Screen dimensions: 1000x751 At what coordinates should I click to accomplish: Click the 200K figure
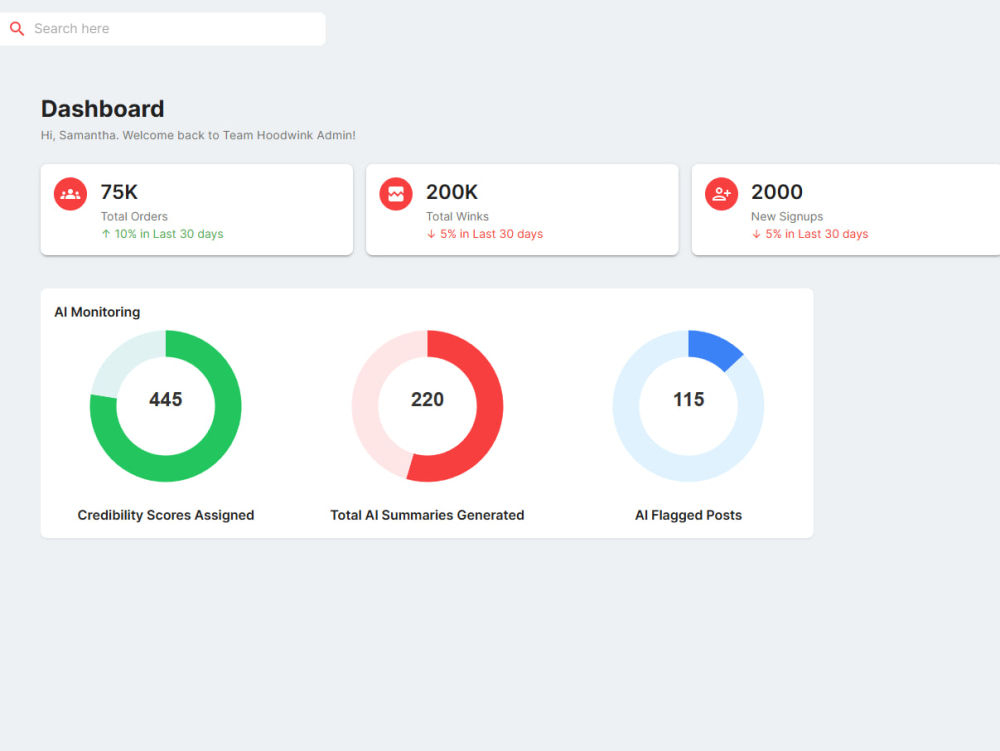(x=452, y=192)
